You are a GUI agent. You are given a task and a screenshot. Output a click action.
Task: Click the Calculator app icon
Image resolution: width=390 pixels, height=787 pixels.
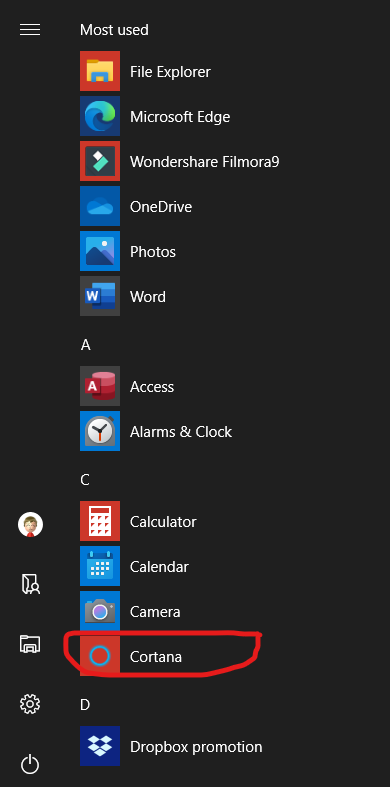pos(100,521)
